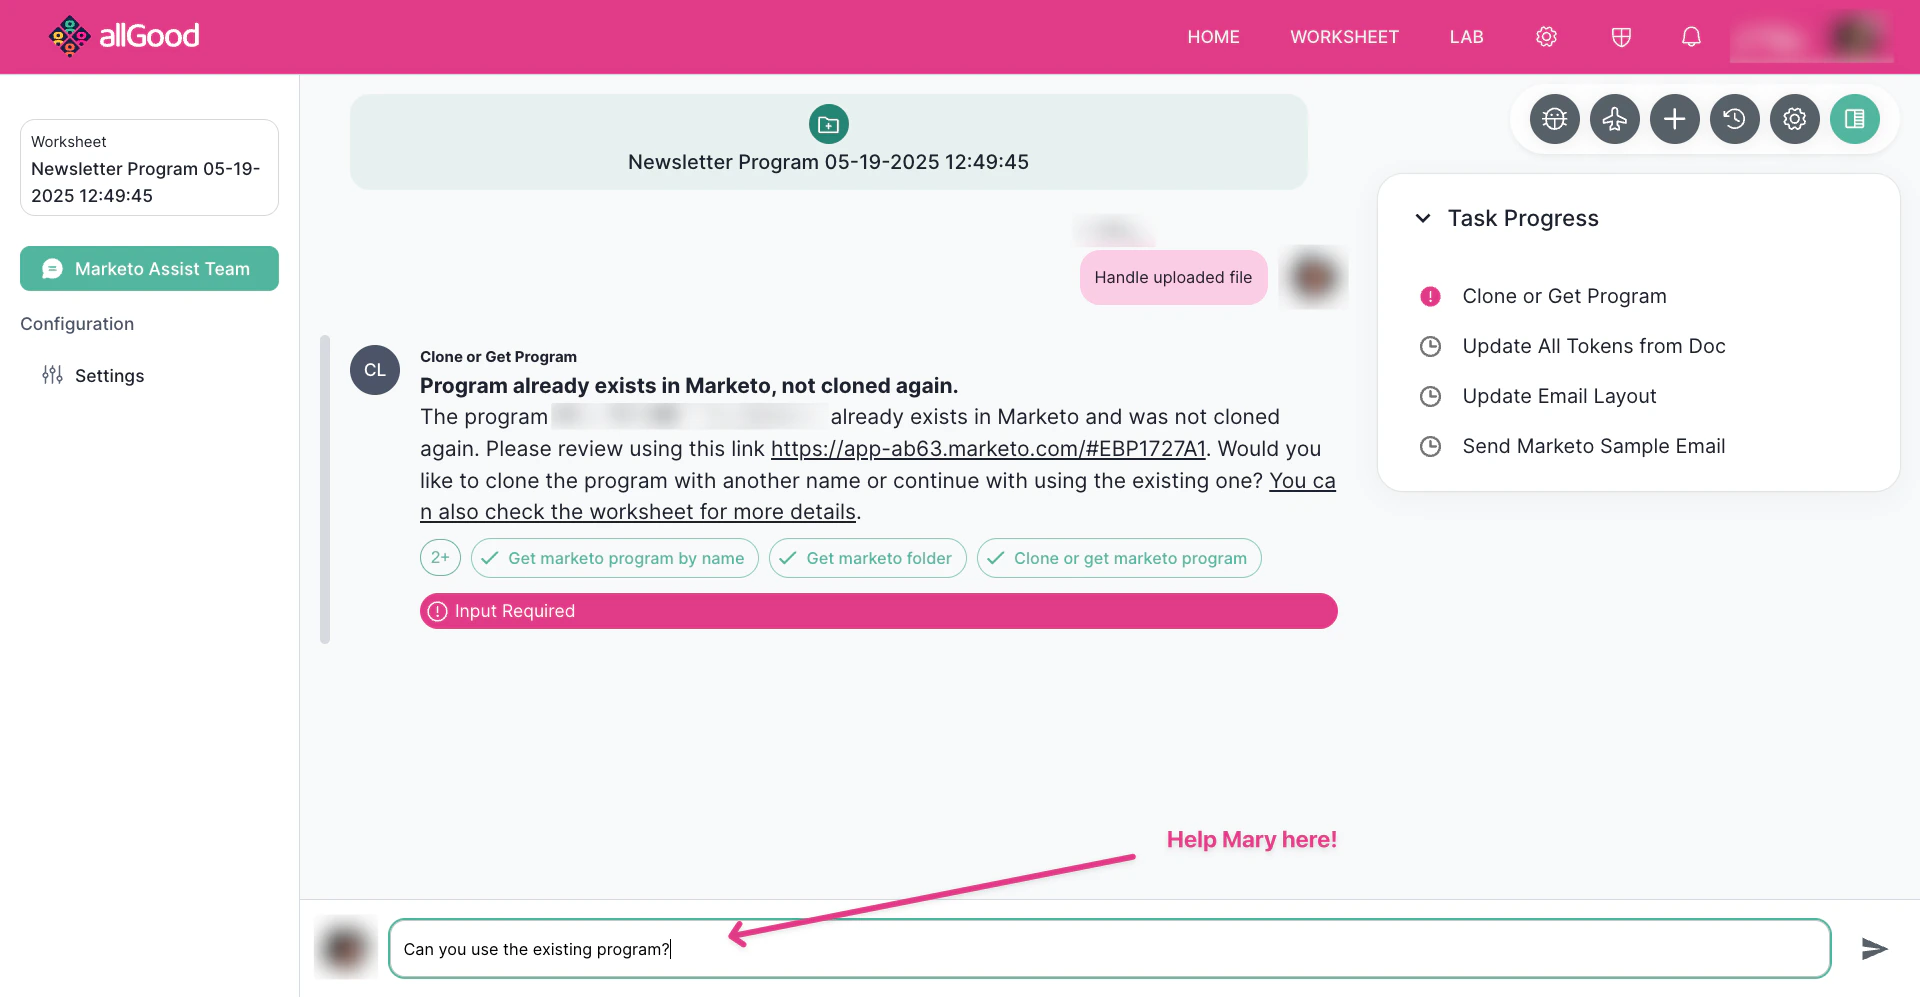
Task: Click the sliders icon beside Settings
Action: pyautogui.click(x=52, y=375)
